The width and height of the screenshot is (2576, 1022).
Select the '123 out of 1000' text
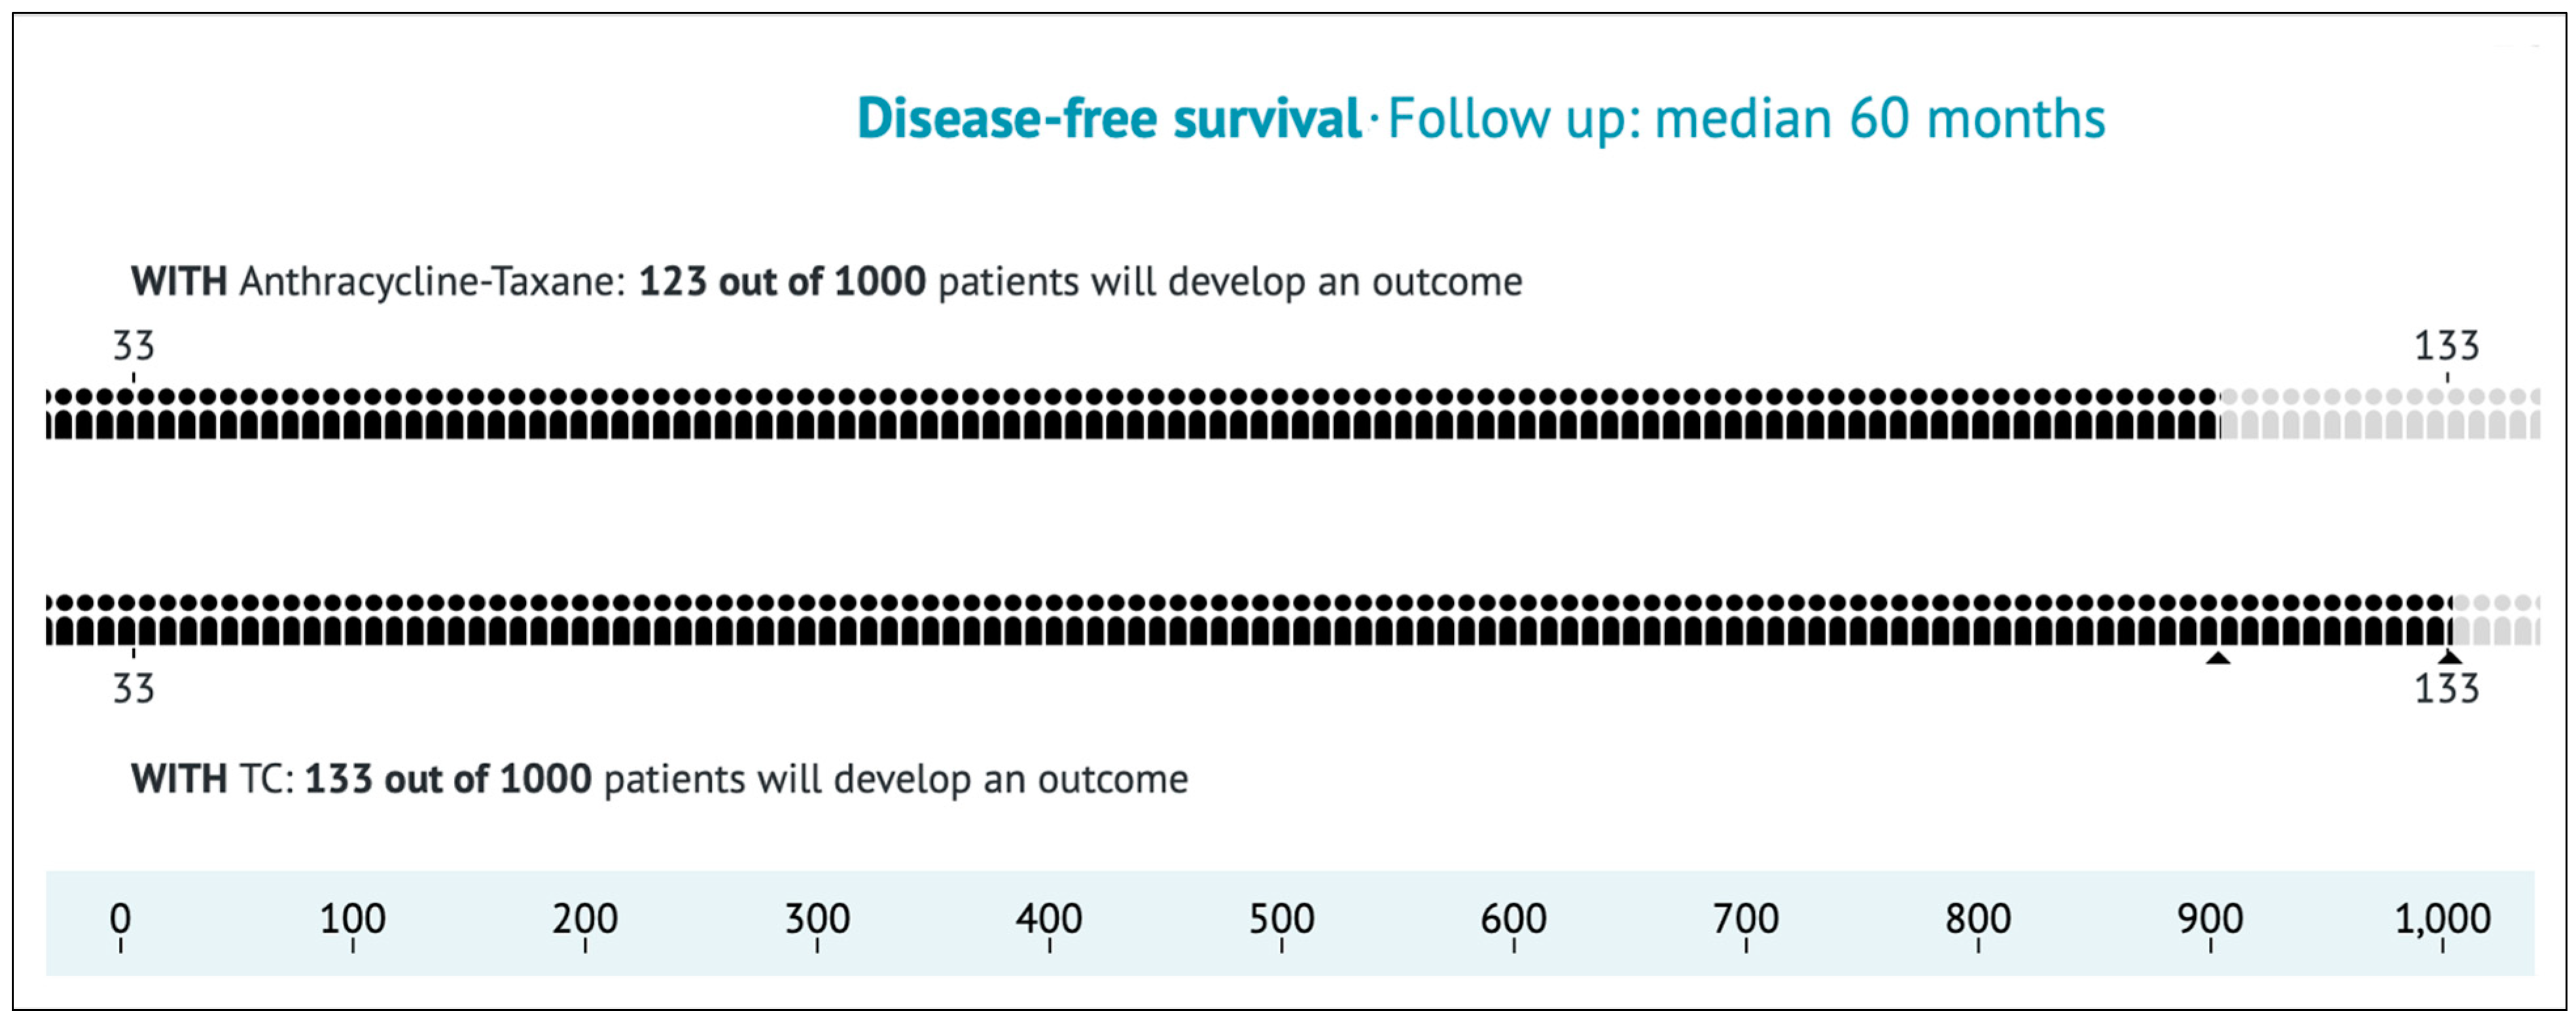pos(782,282)
